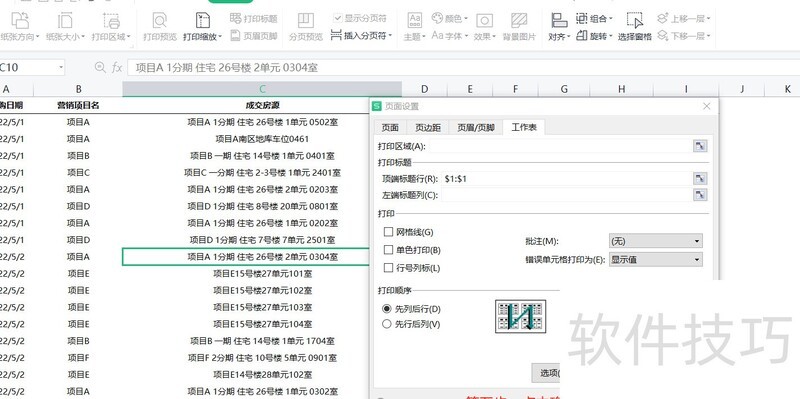Click cell 项目D 1分期 住宅 8号楼 20单元 0801室
Screen dimensions: 800x399
click(x=262, y=206)
